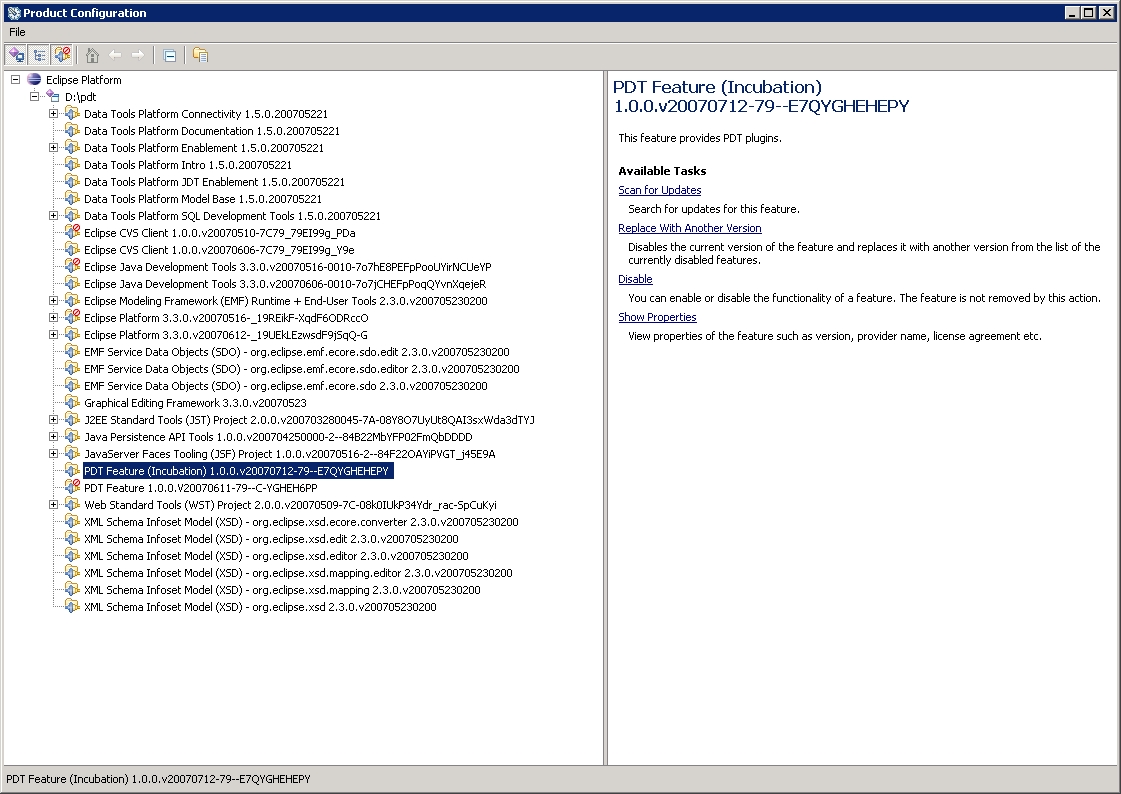Screen dimensions: 1121x794
Task: Click the Back arrow toolbar icon
Action: pyautogui.click(x=115, y=55)
